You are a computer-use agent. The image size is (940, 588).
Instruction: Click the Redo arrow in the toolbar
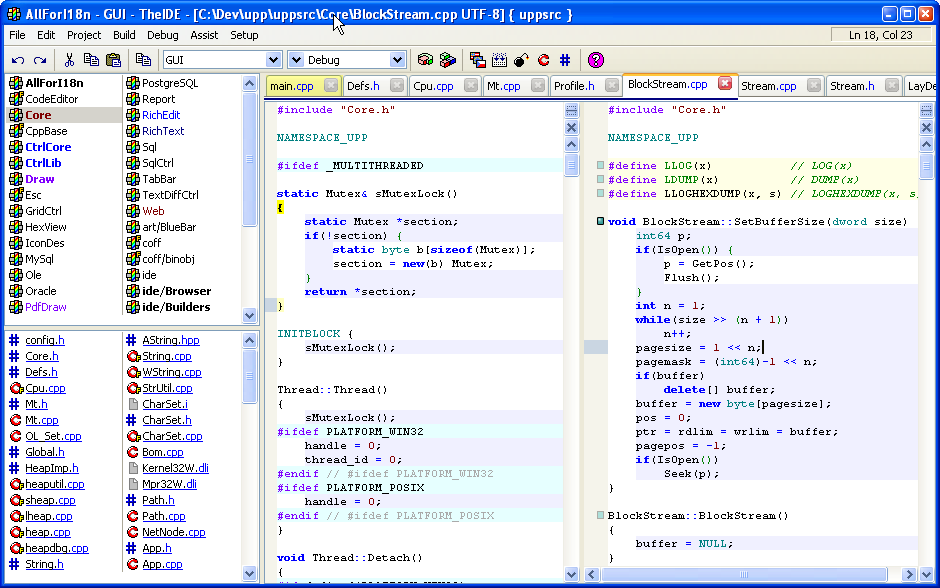tap(40, 60)
